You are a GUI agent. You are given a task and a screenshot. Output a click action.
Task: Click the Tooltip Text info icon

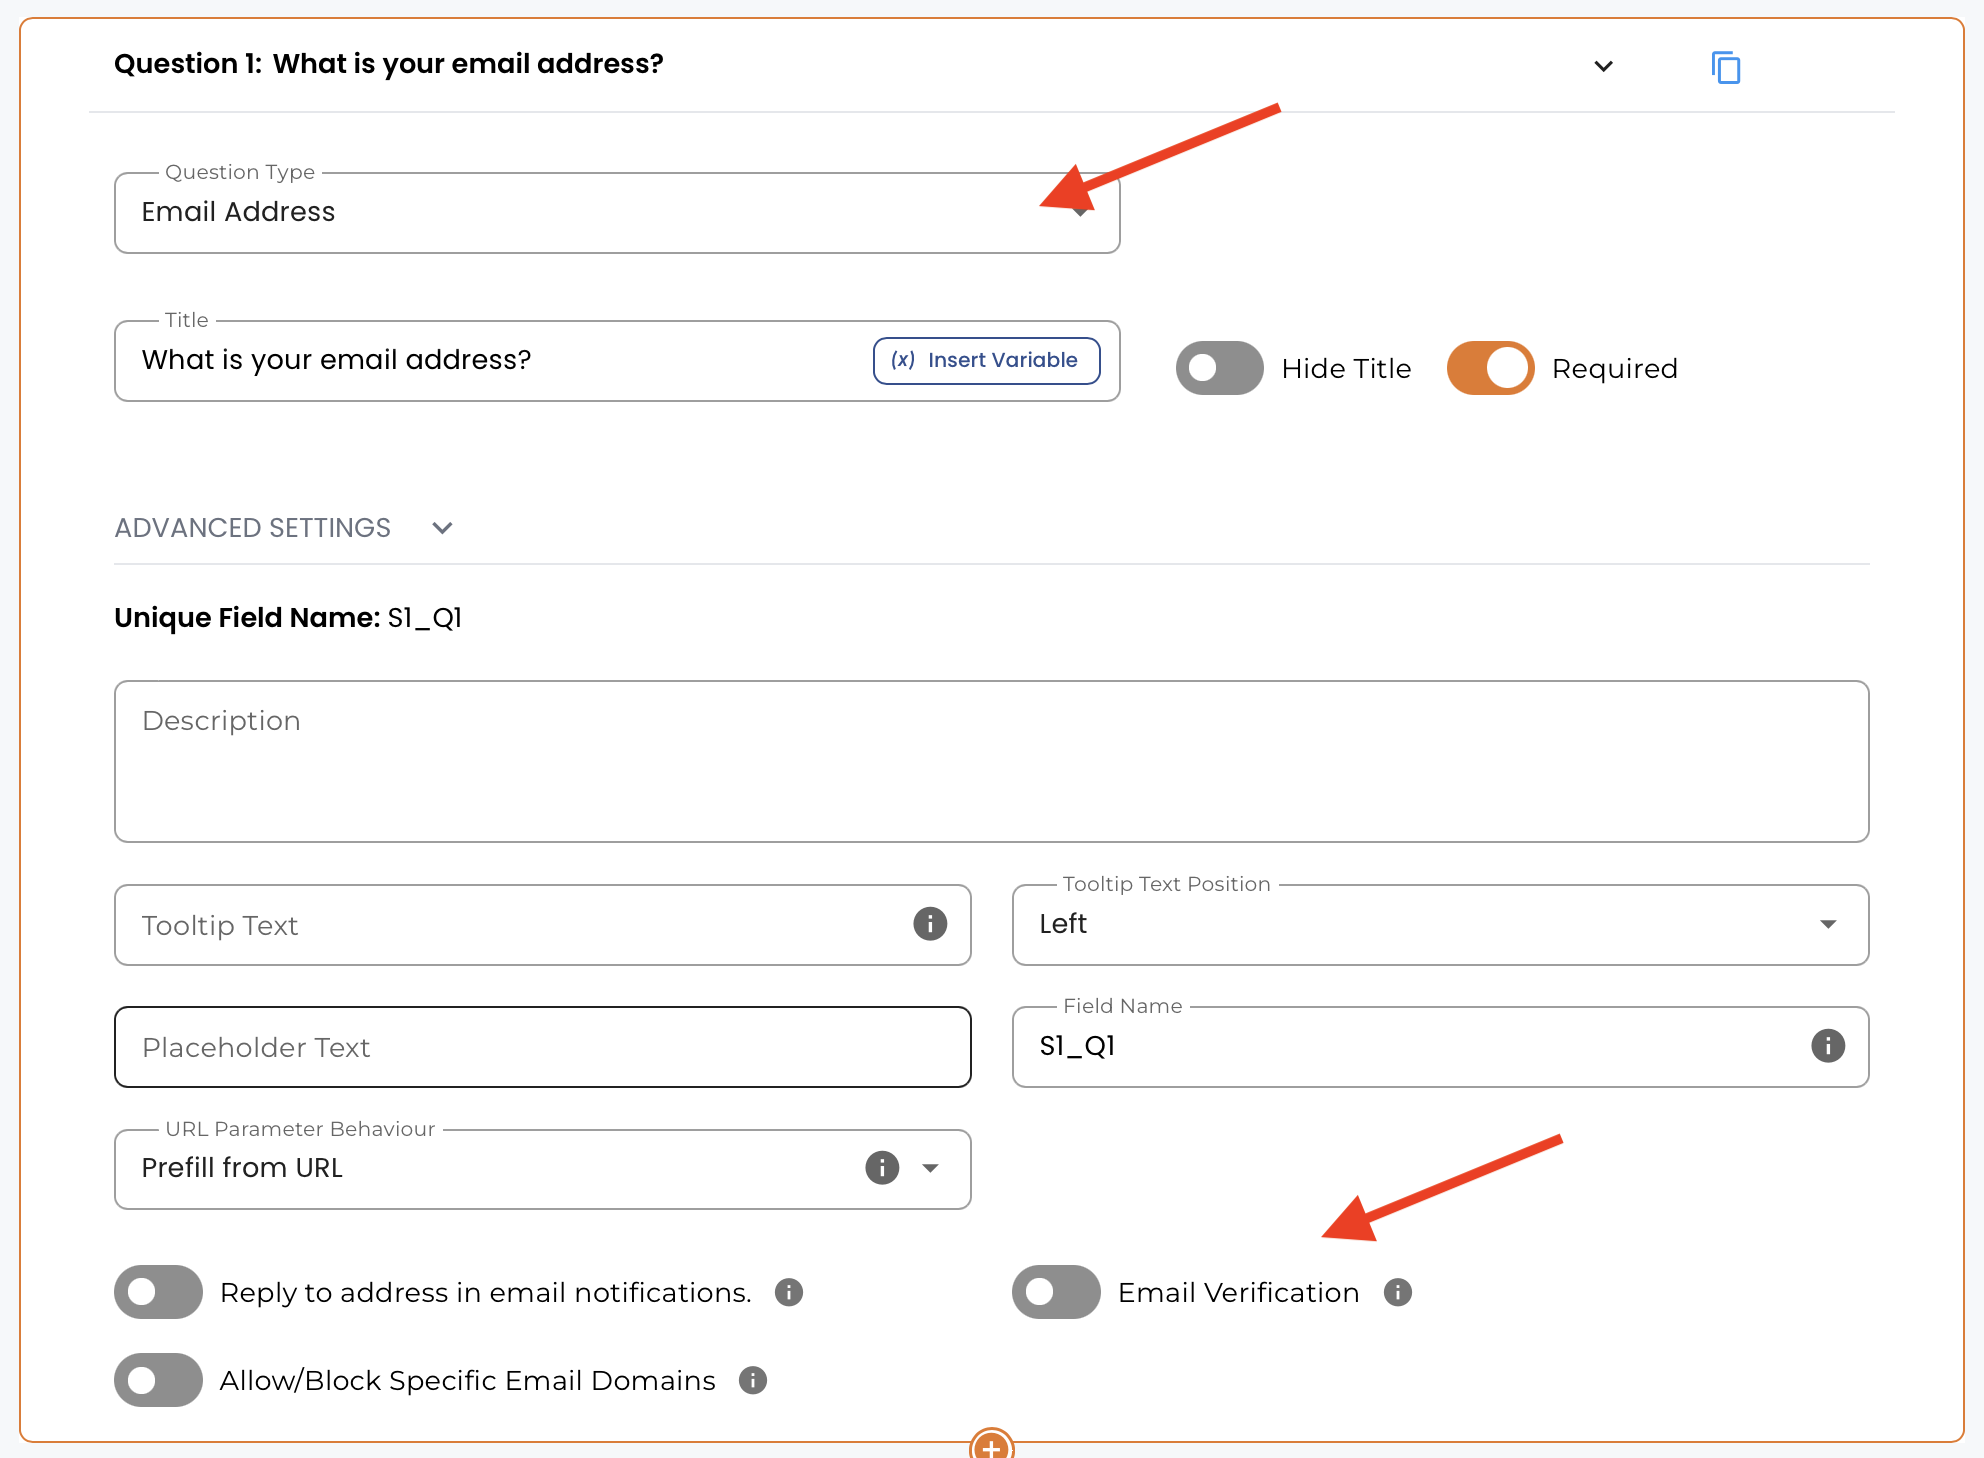(929, 924)
